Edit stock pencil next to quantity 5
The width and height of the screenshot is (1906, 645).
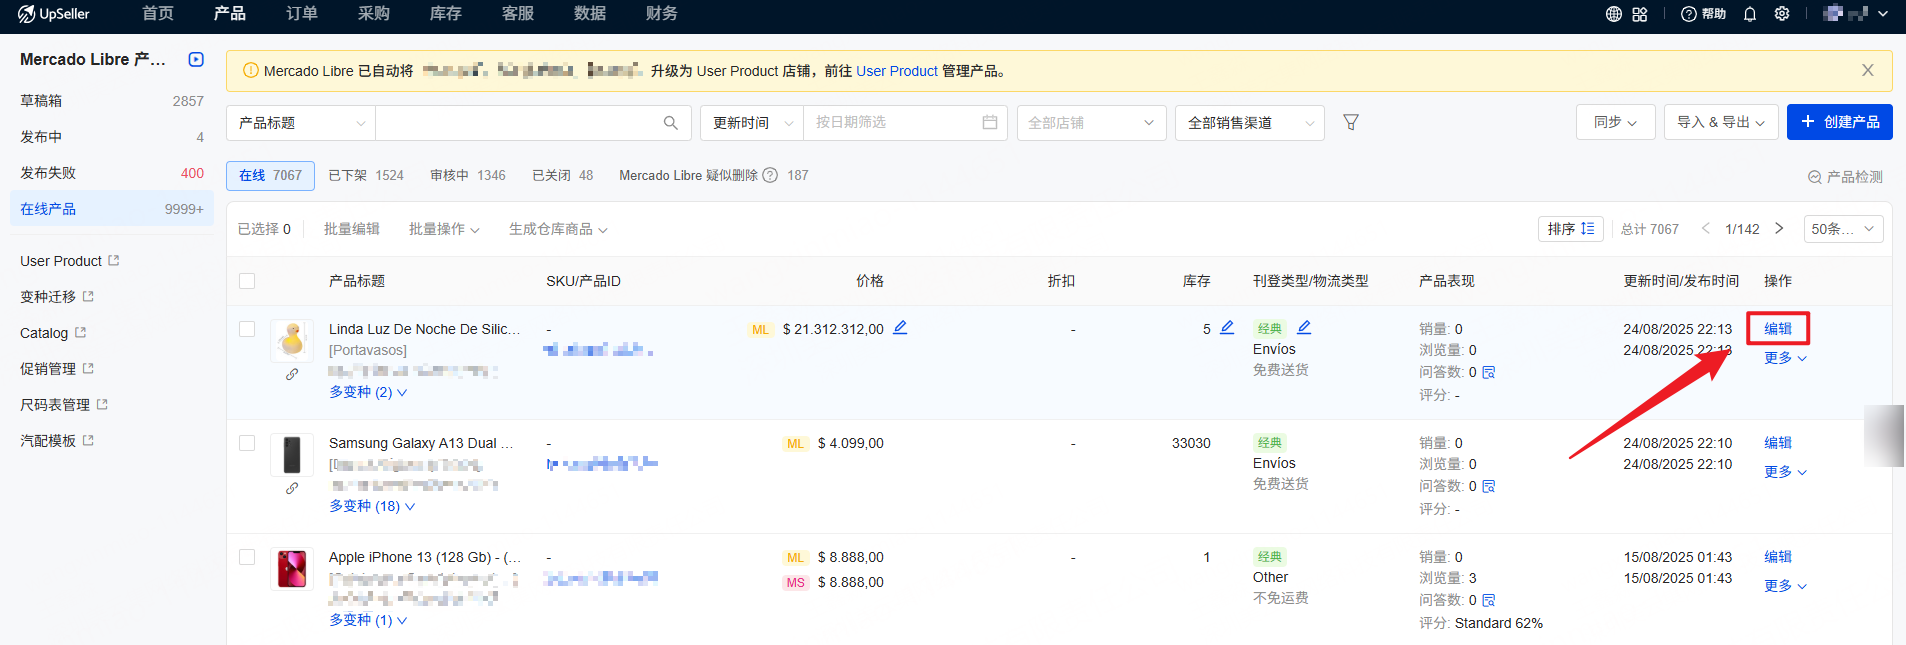[1227, 328]
